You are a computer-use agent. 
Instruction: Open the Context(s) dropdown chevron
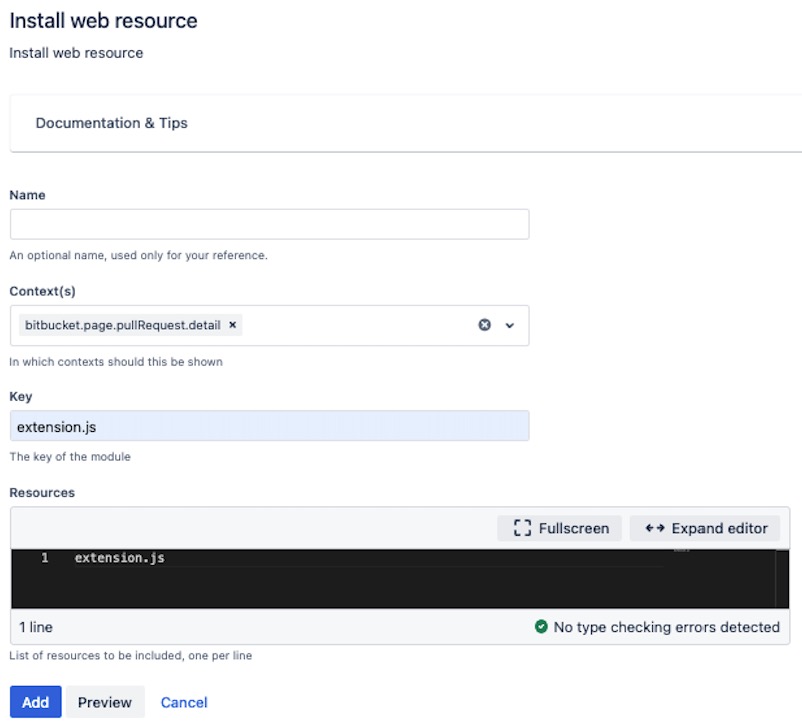coord(509,325)
